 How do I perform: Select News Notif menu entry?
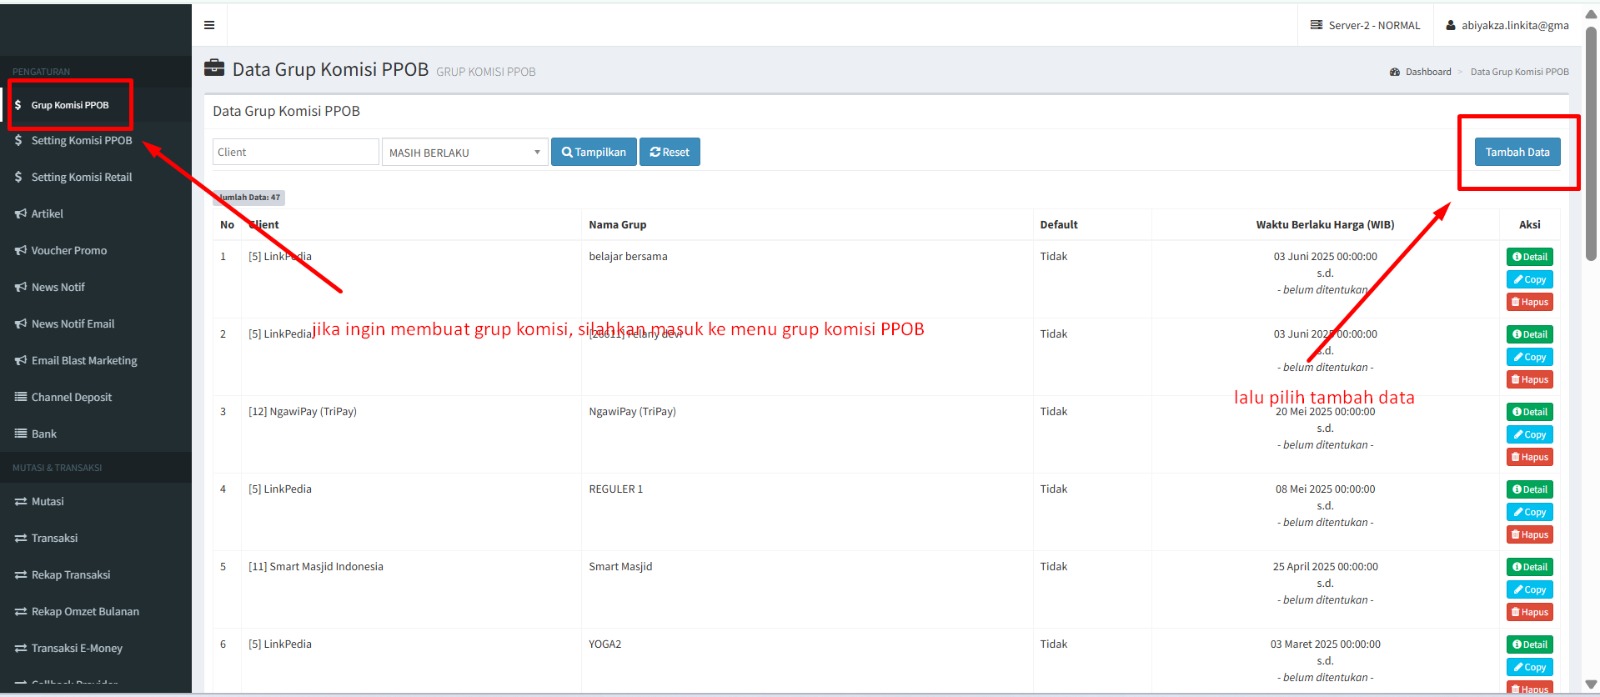(58, 287)
